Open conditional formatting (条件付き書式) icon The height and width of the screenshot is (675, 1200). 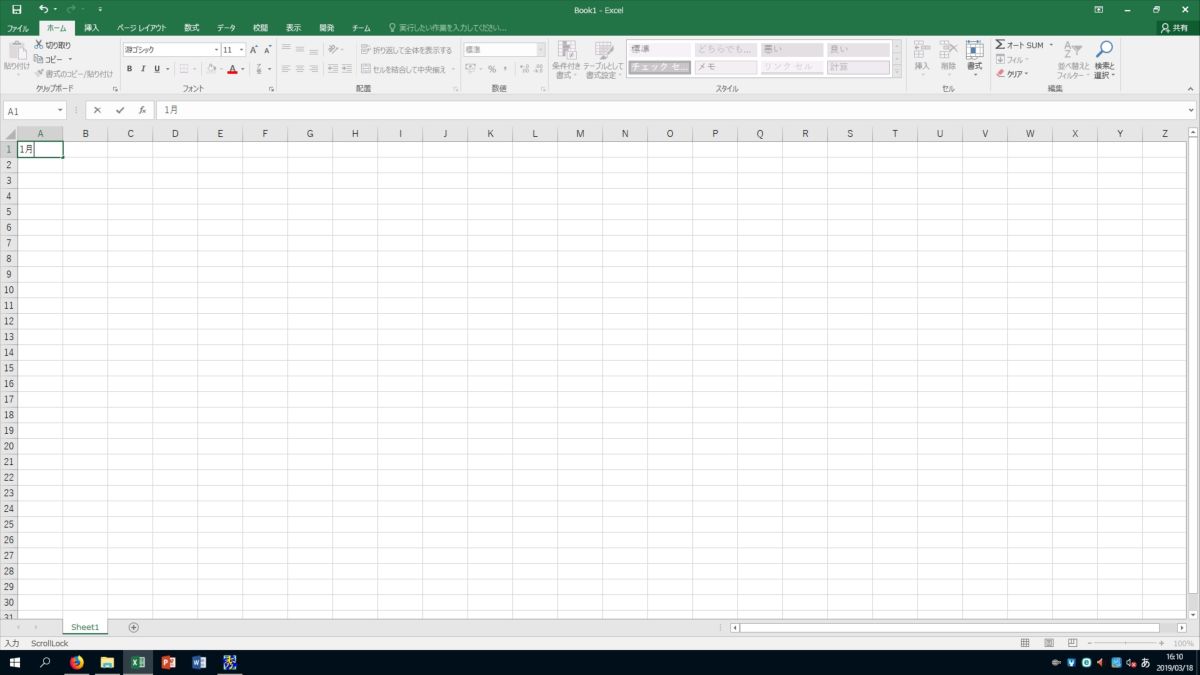pyautogui.click(x=567, y=56)
